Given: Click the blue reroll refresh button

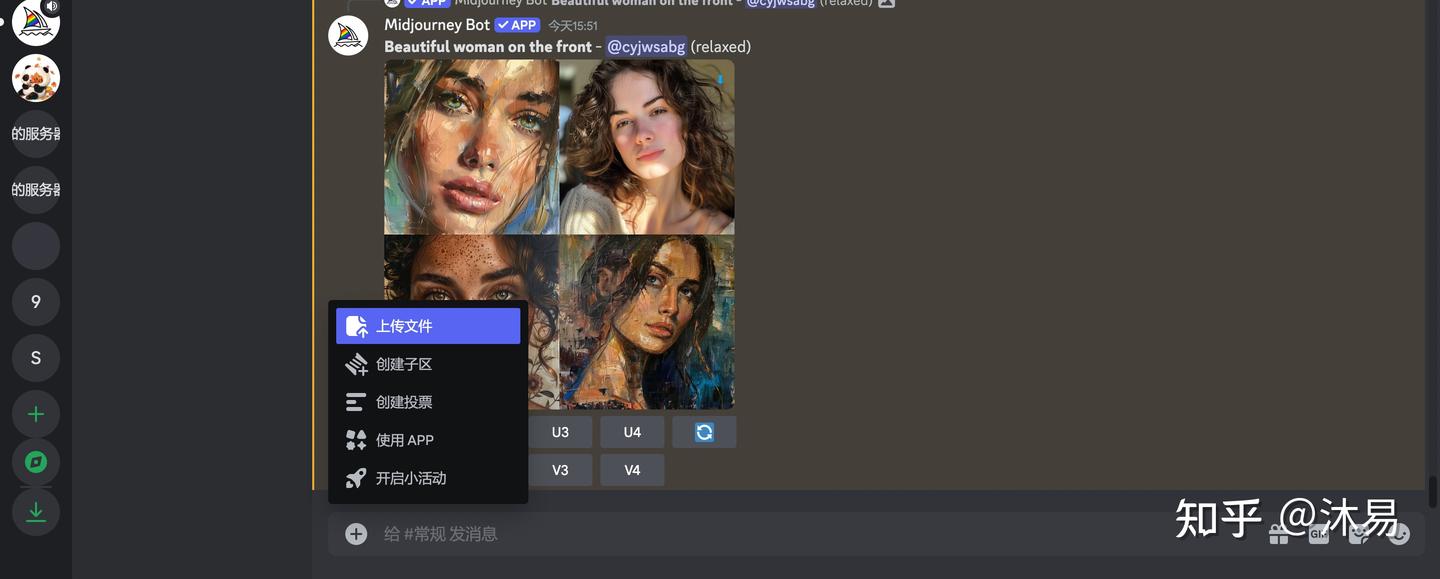Looking at the screenshot, I should pyautogui.click(x=704, y=432).
